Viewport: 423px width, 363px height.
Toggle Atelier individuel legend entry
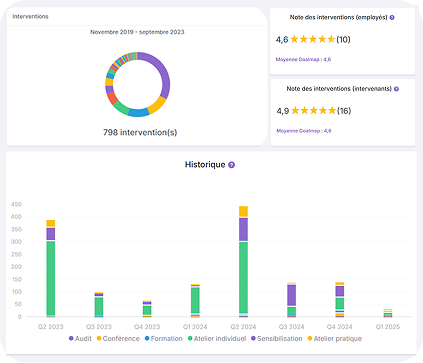pyautogui.click(x=217, y=338)
